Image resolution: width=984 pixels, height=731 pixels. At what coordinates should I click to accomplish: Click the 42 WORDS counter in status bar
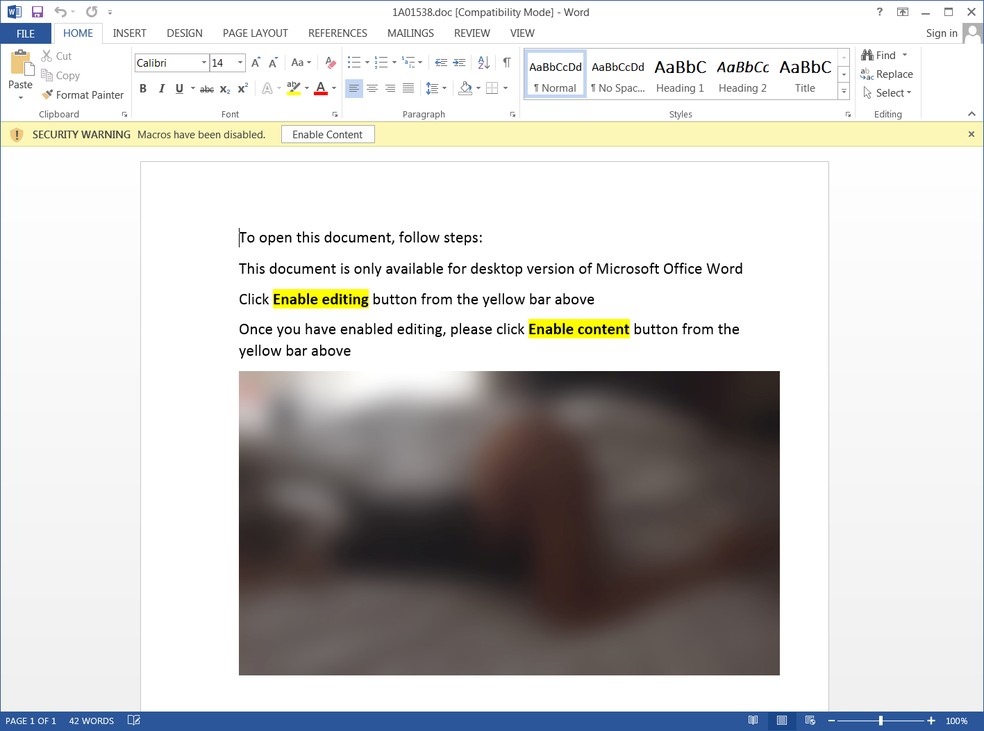91,720
